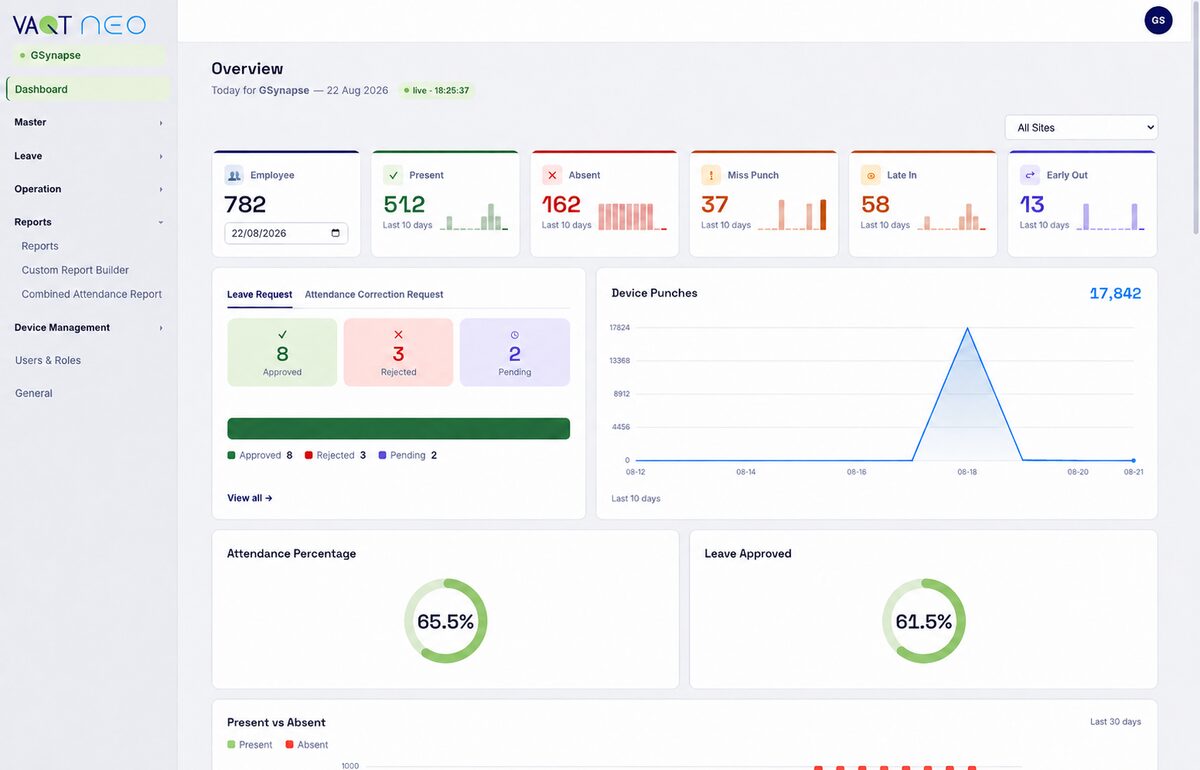Open the All Sites dropdown
This screenshot has height=770, width=1200.
coord(1081,127)
